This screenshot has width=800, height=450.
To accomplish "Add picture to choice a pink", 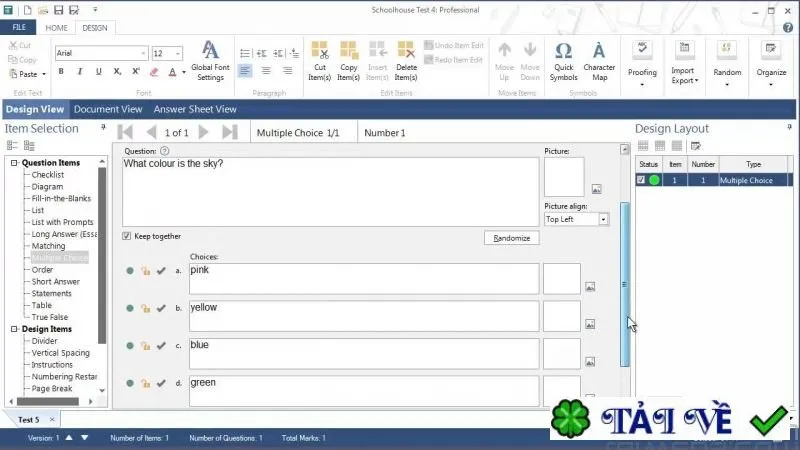I will [590, 286].
